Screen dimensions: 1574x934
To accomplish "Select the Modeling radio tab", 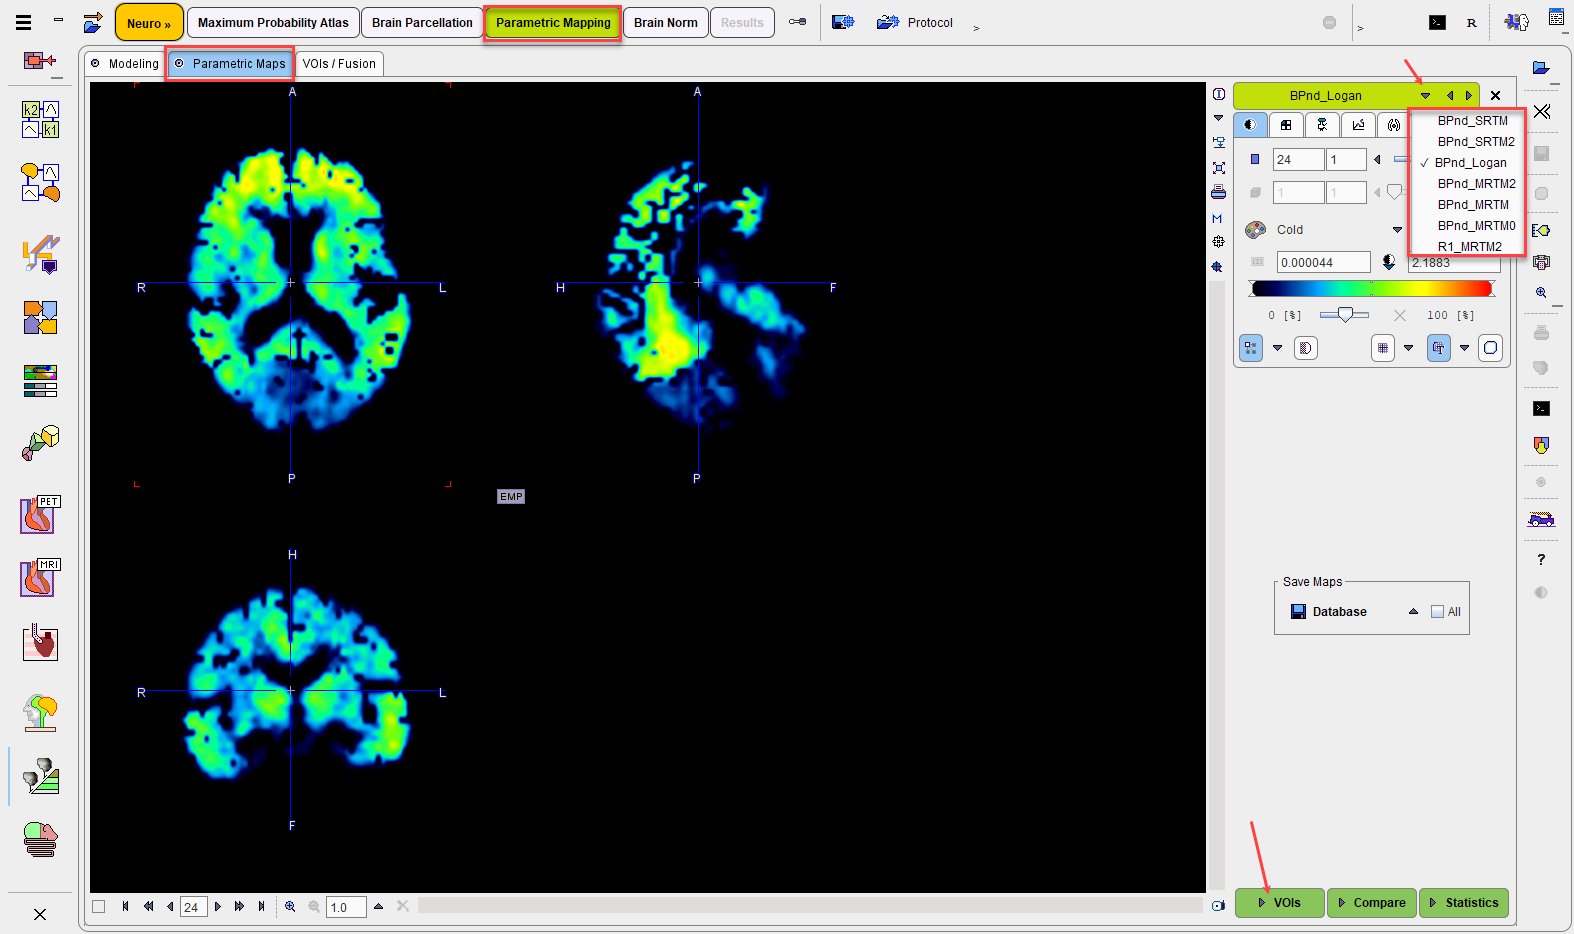I will pos(125,63).
